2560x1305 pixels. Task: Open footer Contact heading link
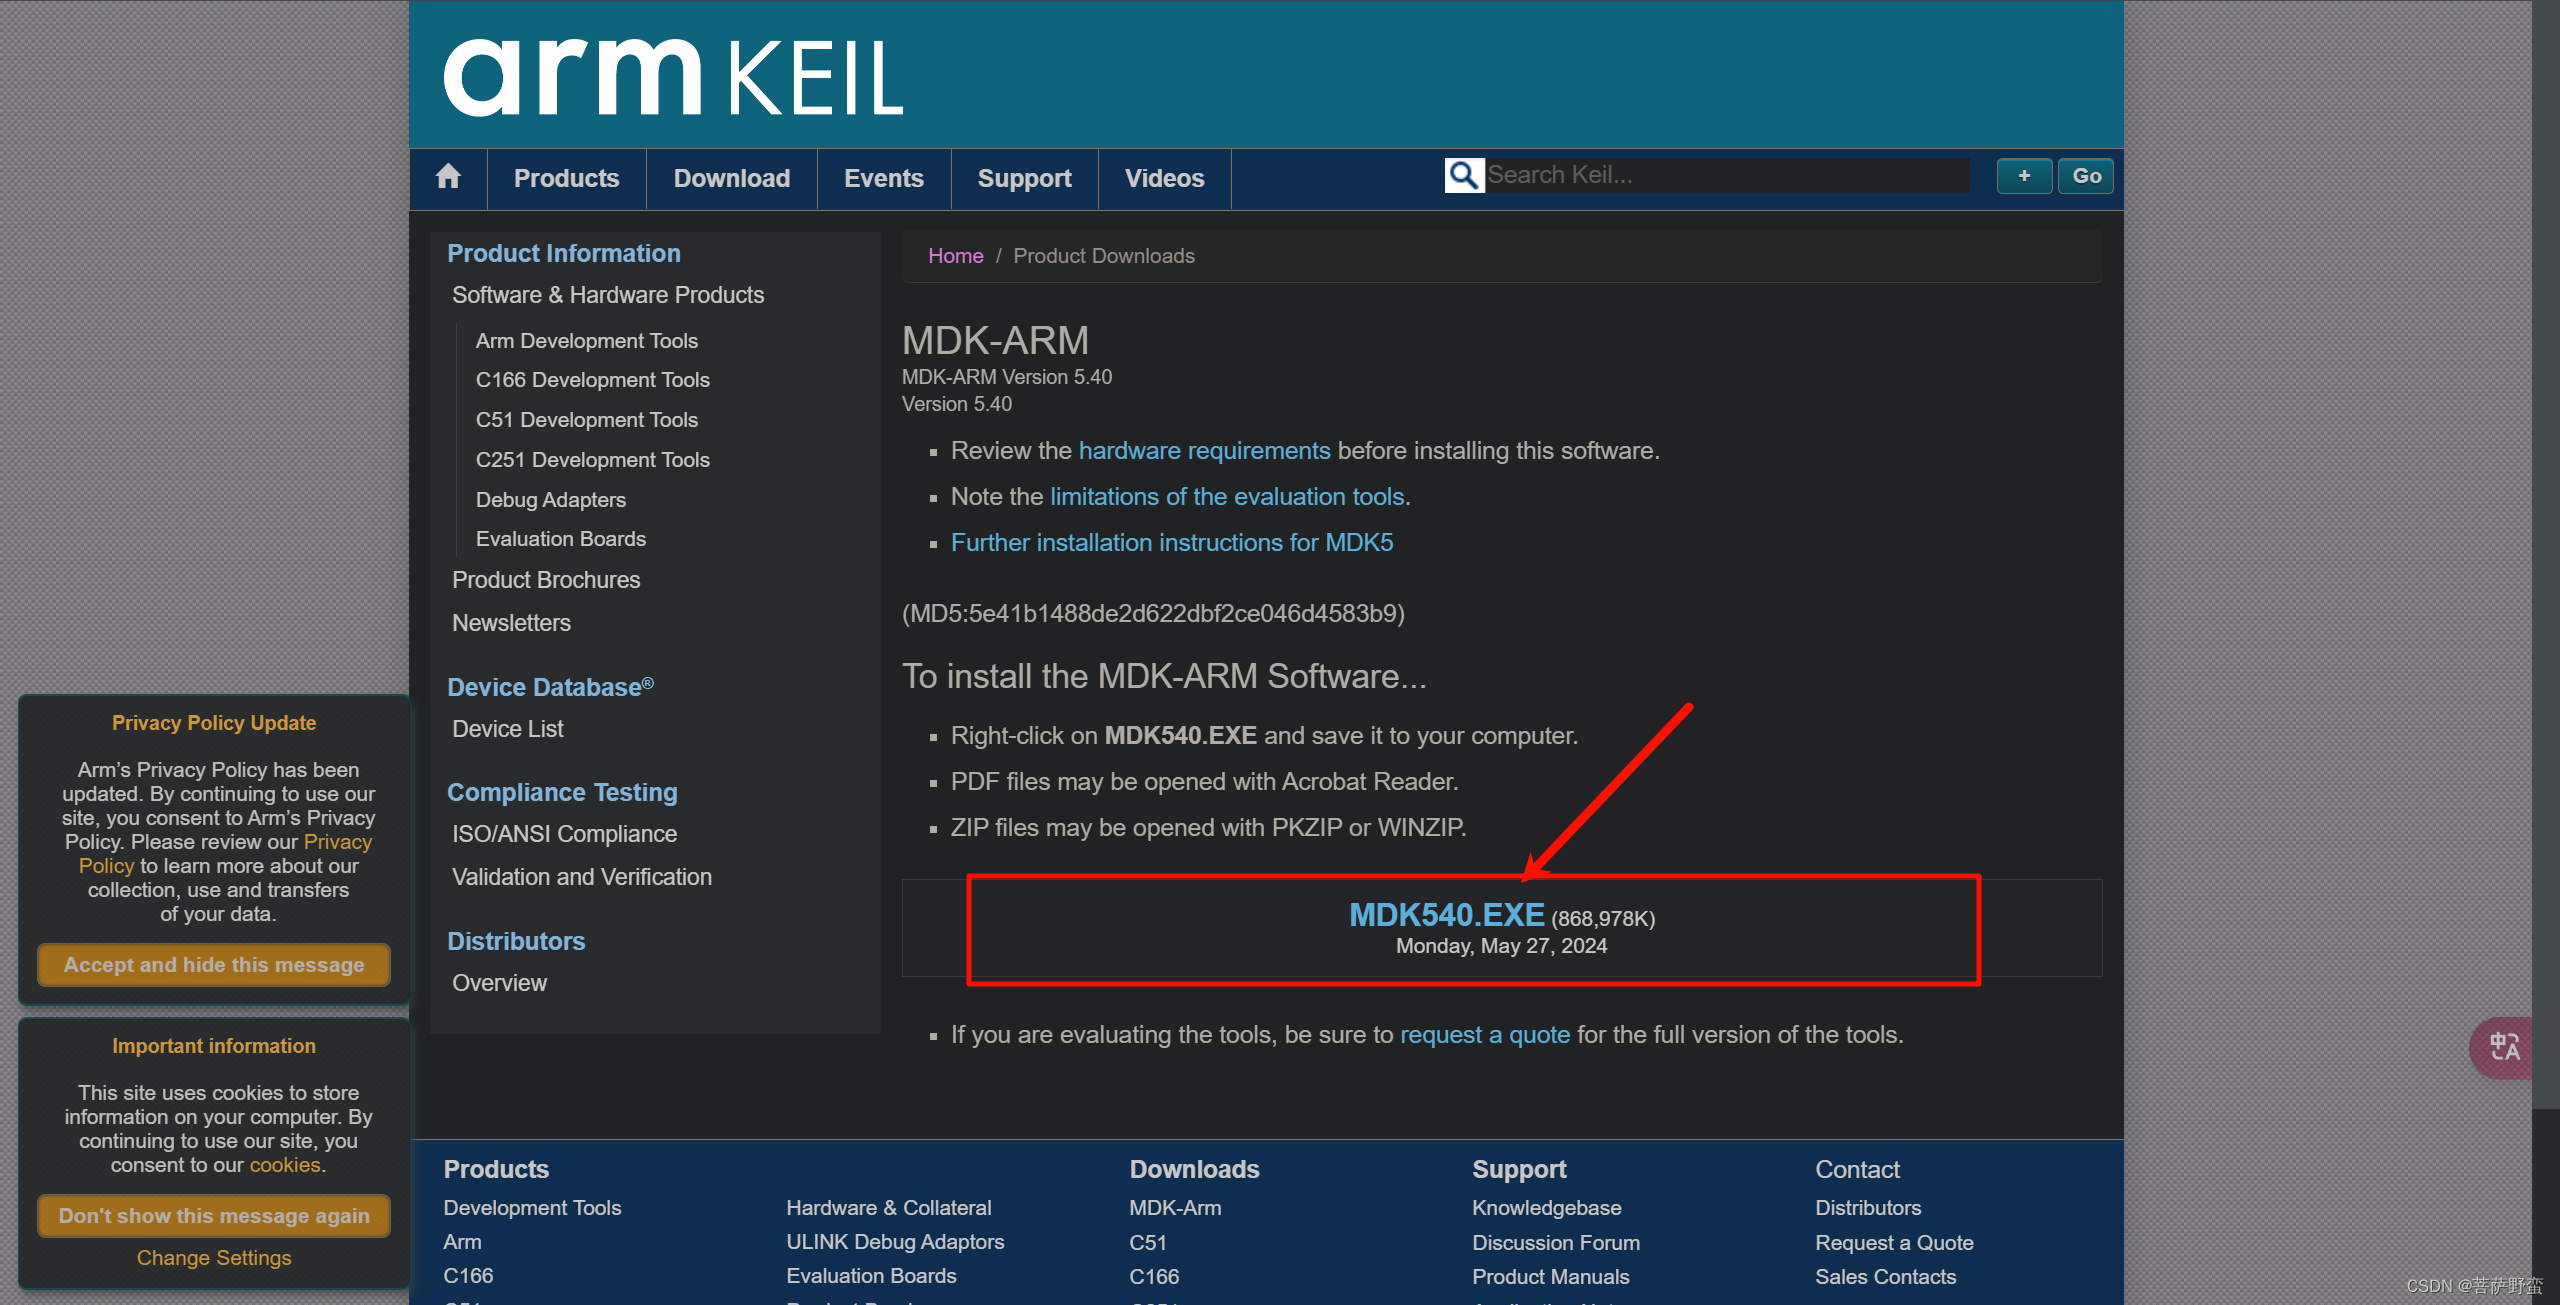(x=1857, y=1170)
